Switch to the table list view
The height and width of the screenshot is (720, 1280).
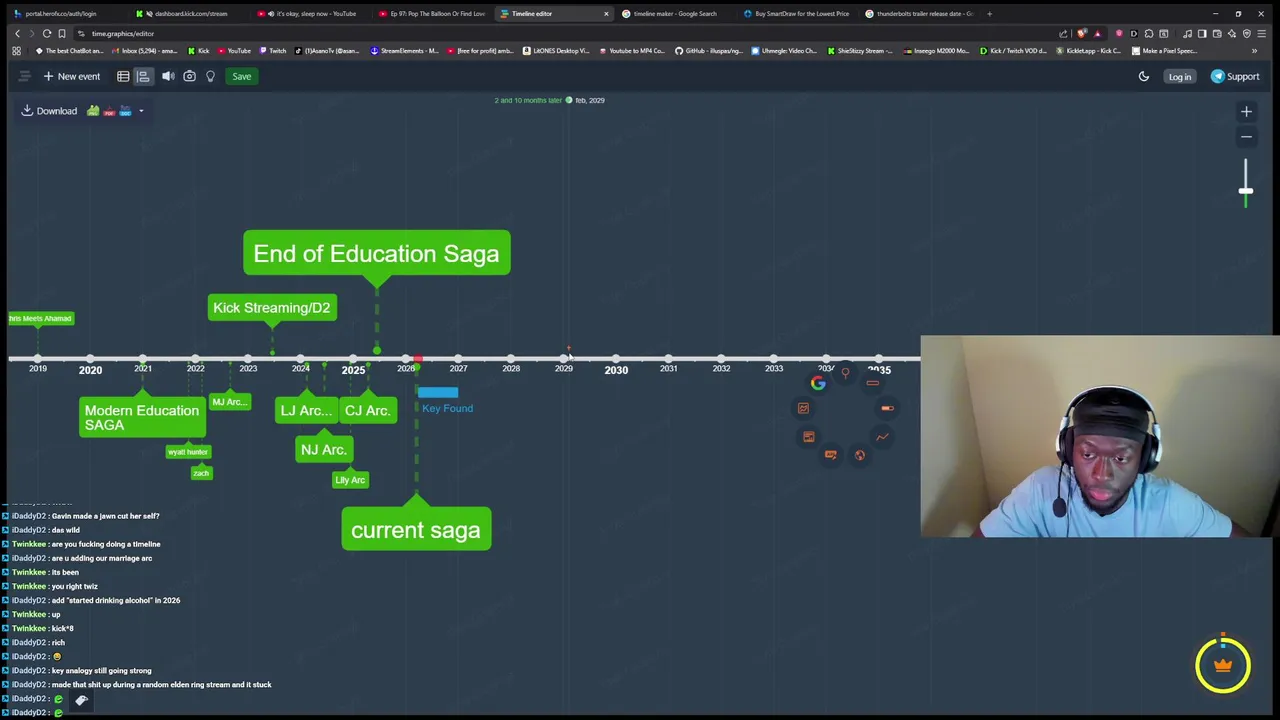(123, 76)
